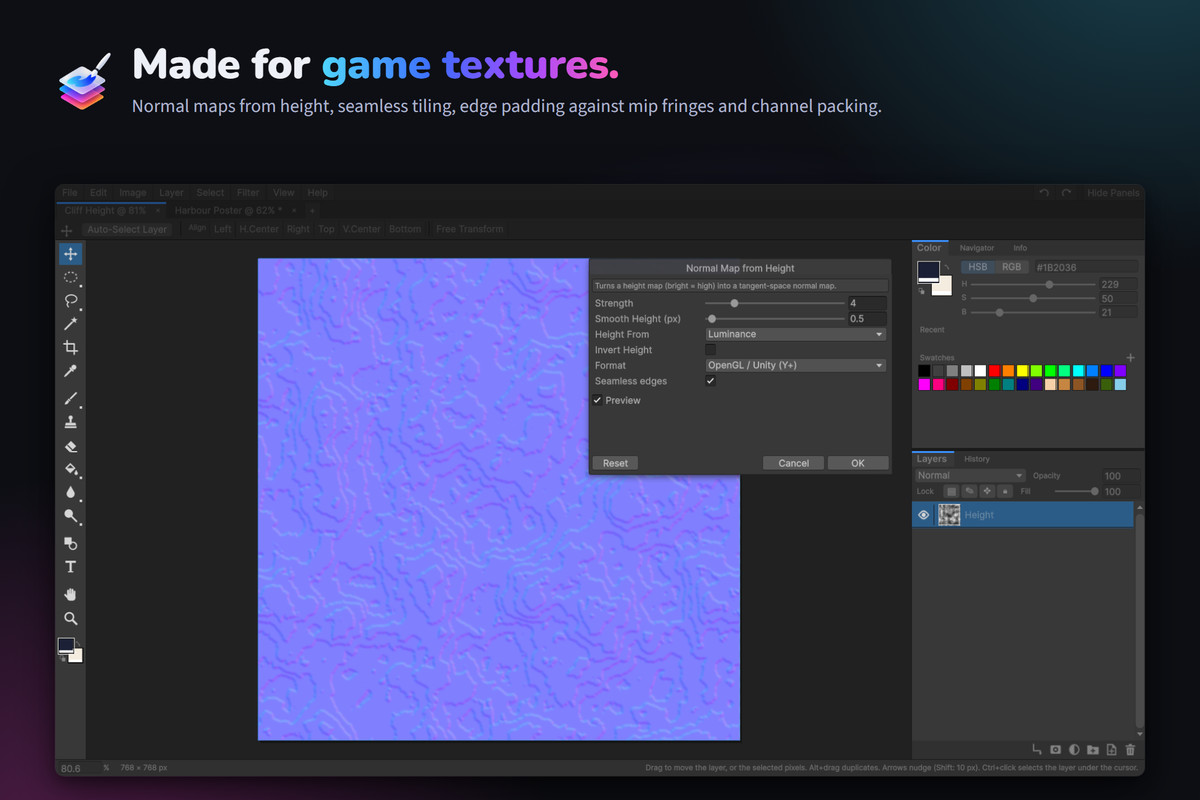The height and width of the screenshot is (800, 1200).
Task: Switch to the History tab
Action: 977,459
